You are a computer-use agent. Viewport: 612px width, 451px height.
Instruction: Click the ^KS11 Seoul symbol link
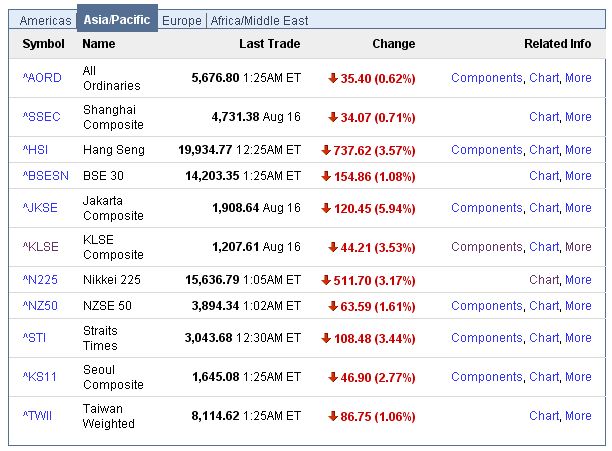click(39, 377)
